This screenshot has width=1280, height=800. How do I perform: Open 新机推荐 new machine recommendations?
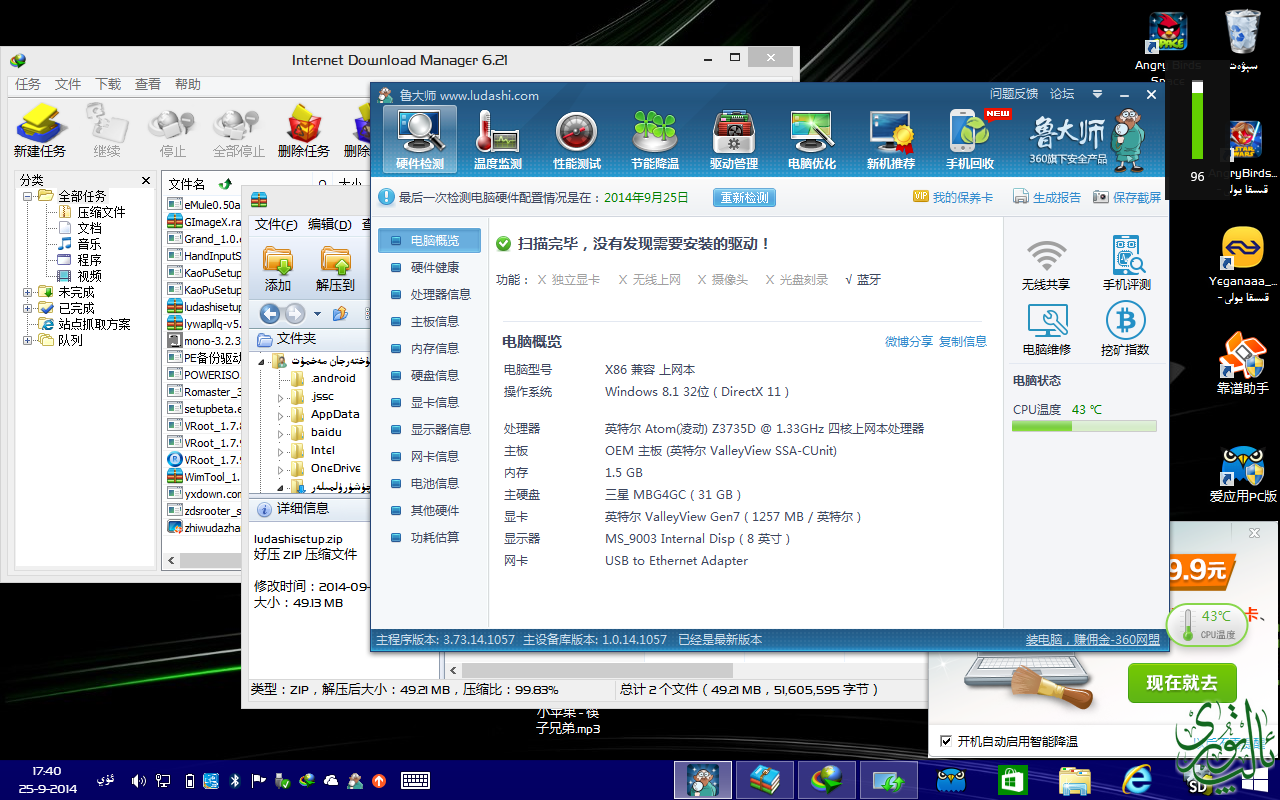(x=891, y=140)
